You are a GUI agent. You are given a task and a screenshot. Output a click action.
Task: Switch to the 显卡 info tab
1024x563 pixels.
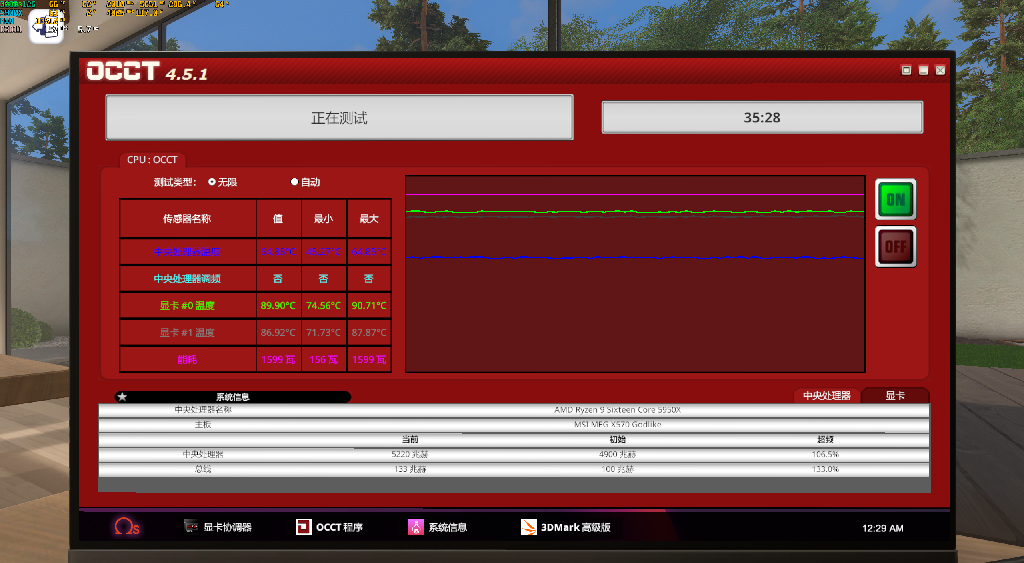click(895, 395)
